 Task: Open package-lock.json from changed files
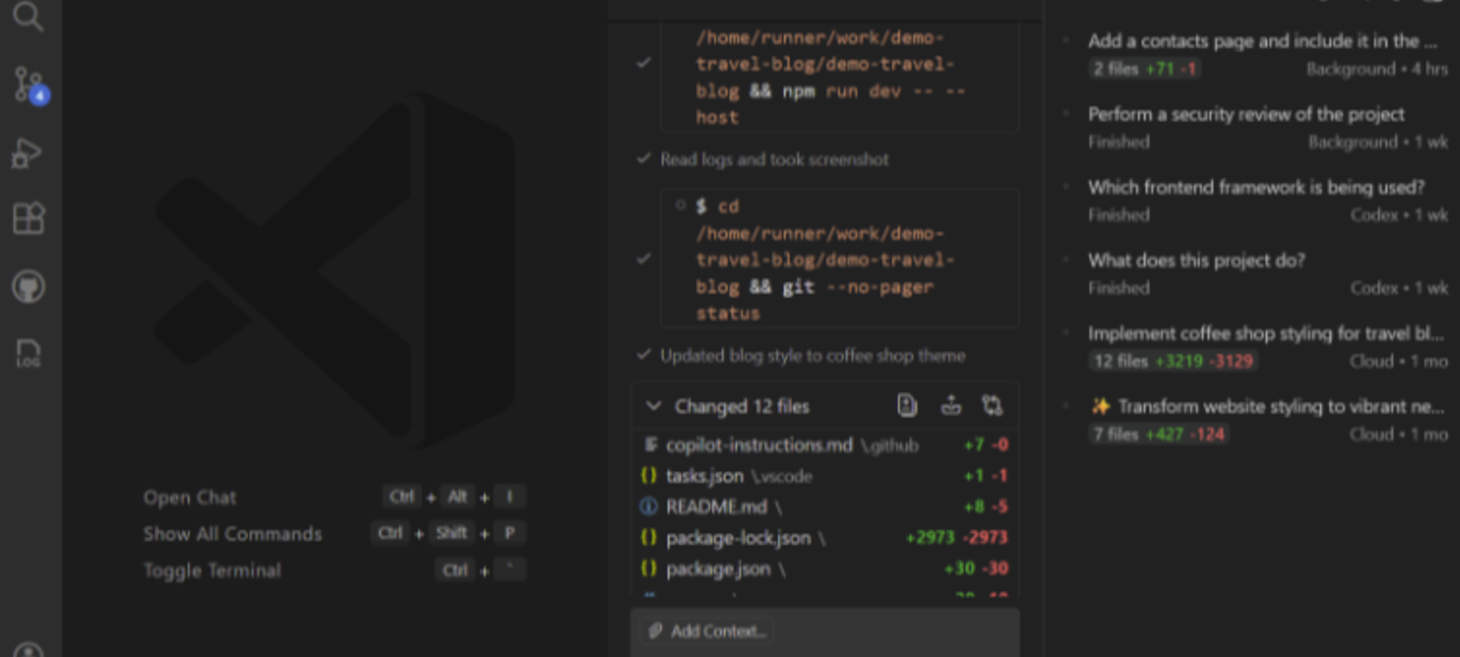(x=738, y=538)
